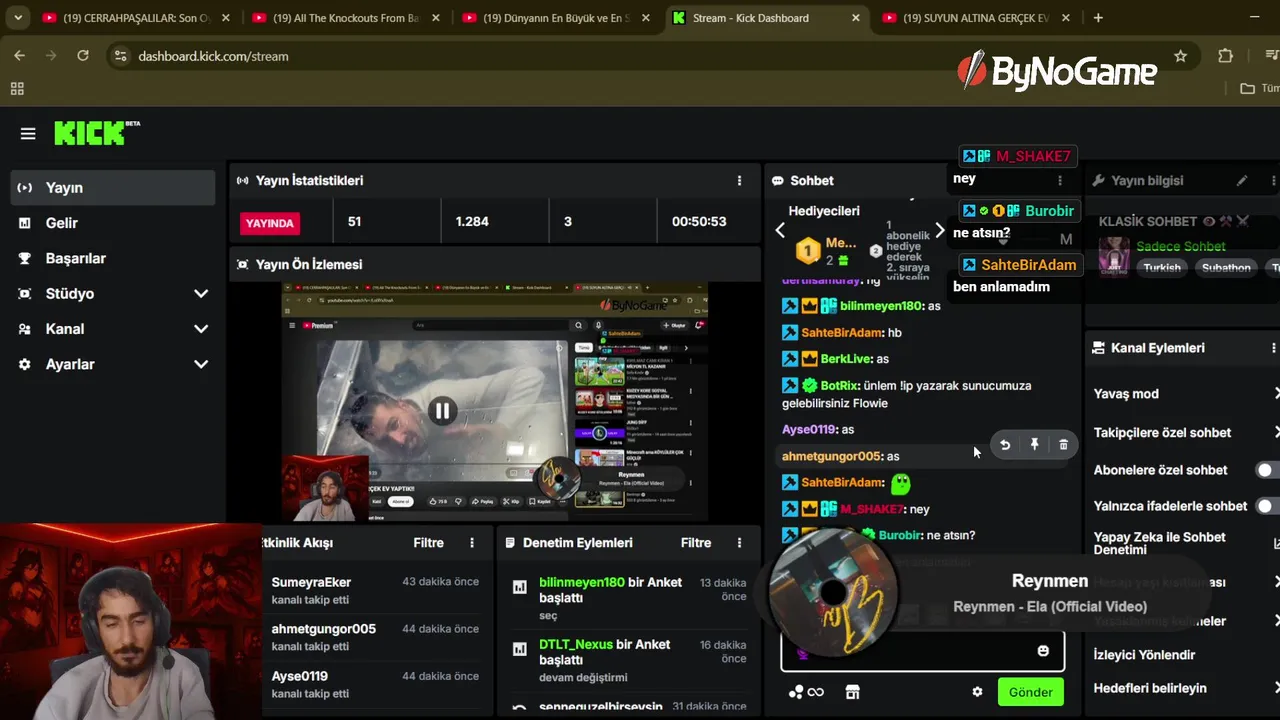The image size is (1280, 720).
Task: Expand the Ayarlar sidebar section
Action: (201, 365)
